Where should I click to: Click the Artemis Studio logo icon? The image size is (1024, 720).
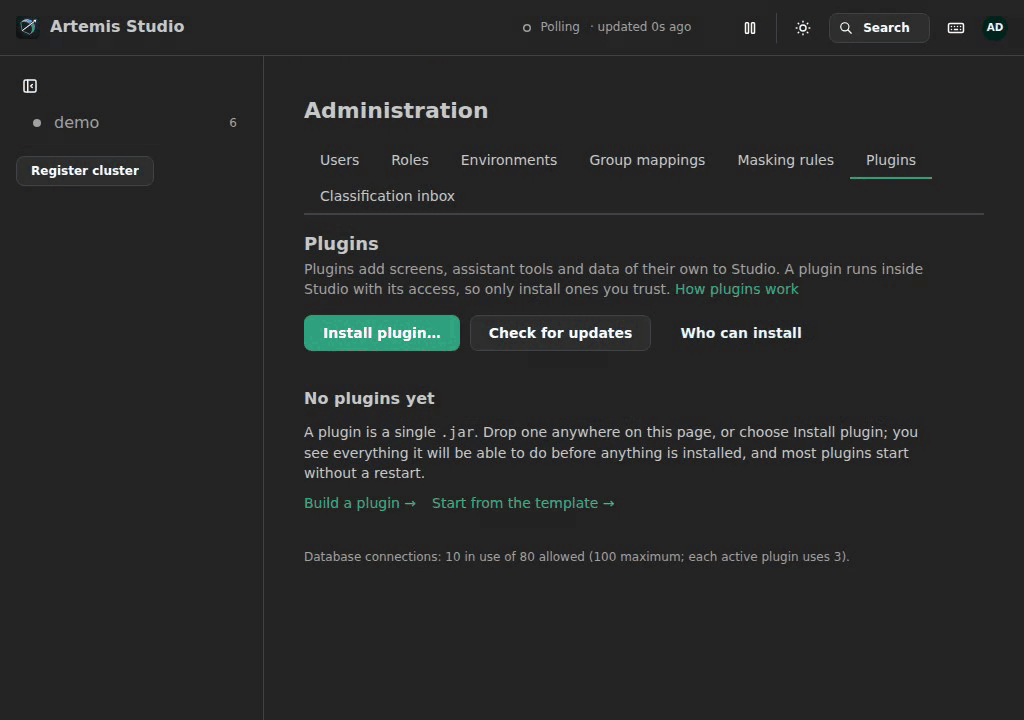pyautogui.click(x=28, y=27)
